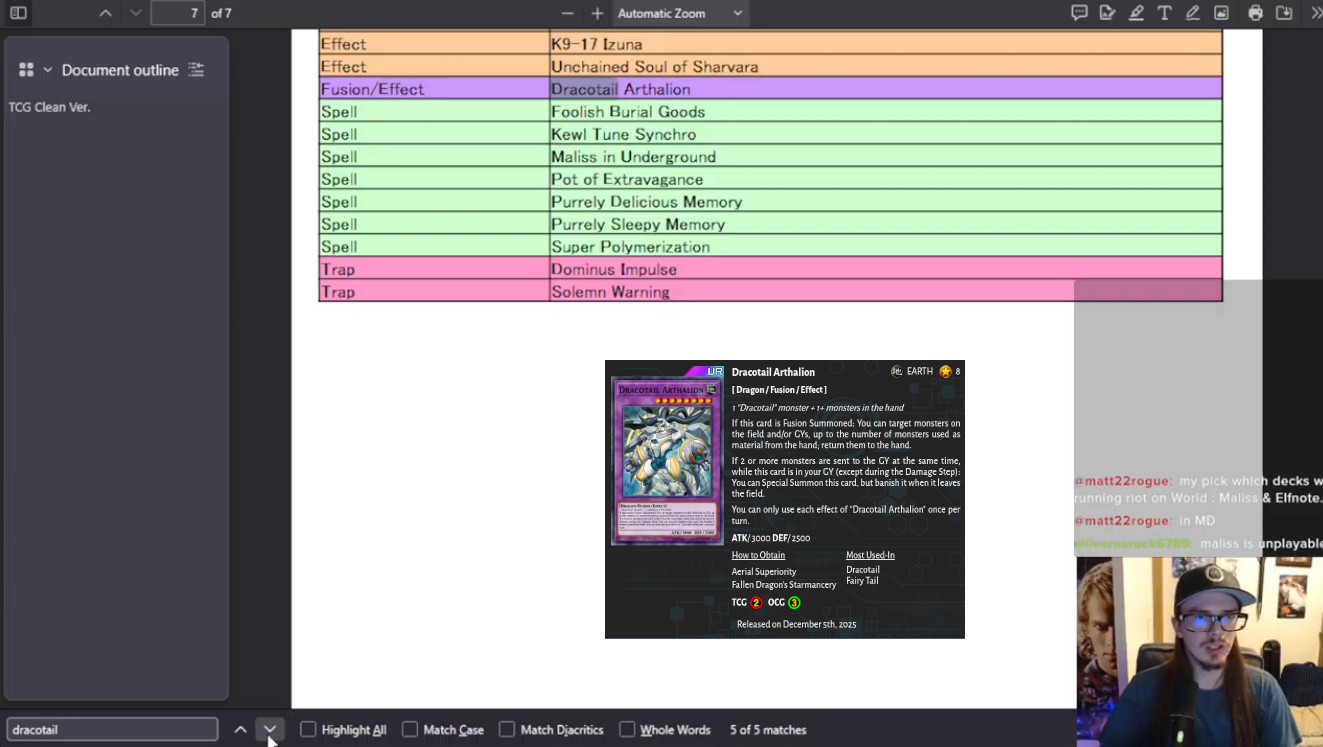The image size is (1323, 747).
Task: Click the UR rarity badge on the card info
Action: (714, 371)
